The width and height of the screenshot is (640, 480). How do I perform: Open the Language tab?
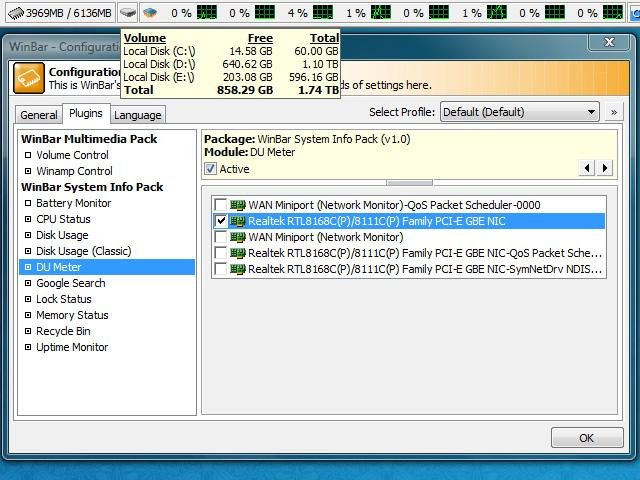pyautogui.click(x=138, y=115)
